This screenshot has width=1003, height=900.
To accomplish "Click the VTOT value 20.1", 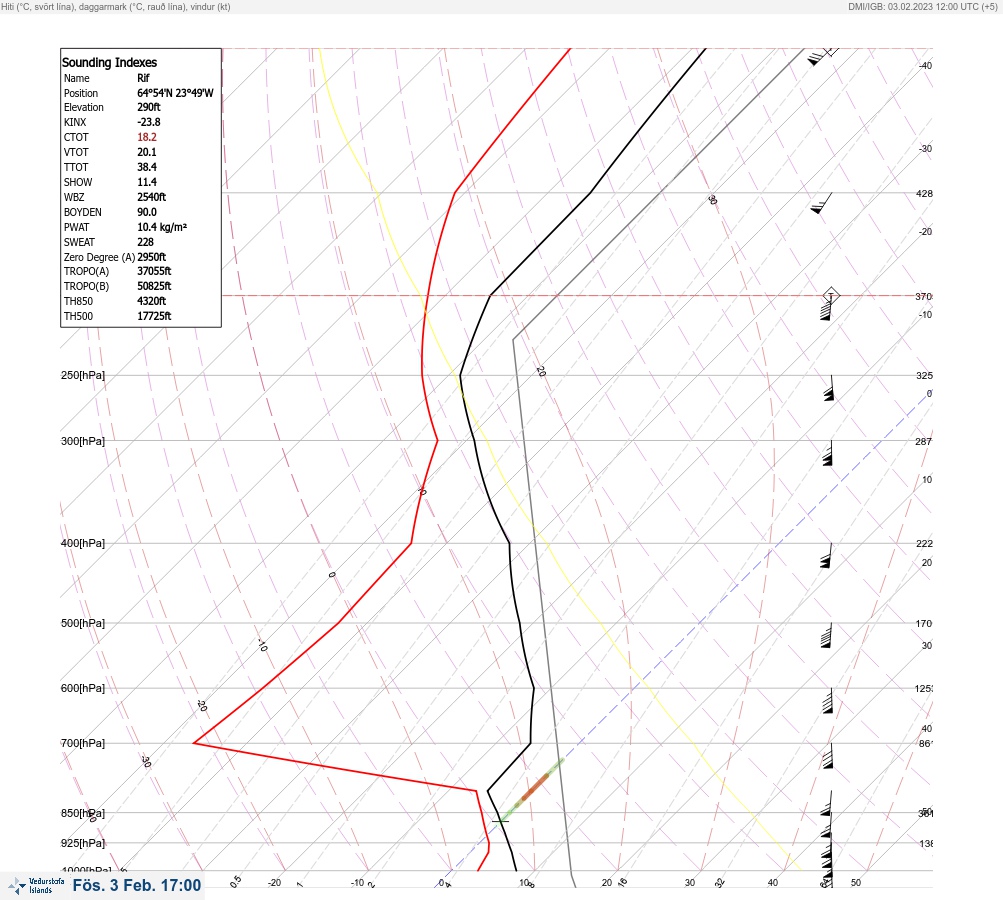I will [x=147, y=152].
